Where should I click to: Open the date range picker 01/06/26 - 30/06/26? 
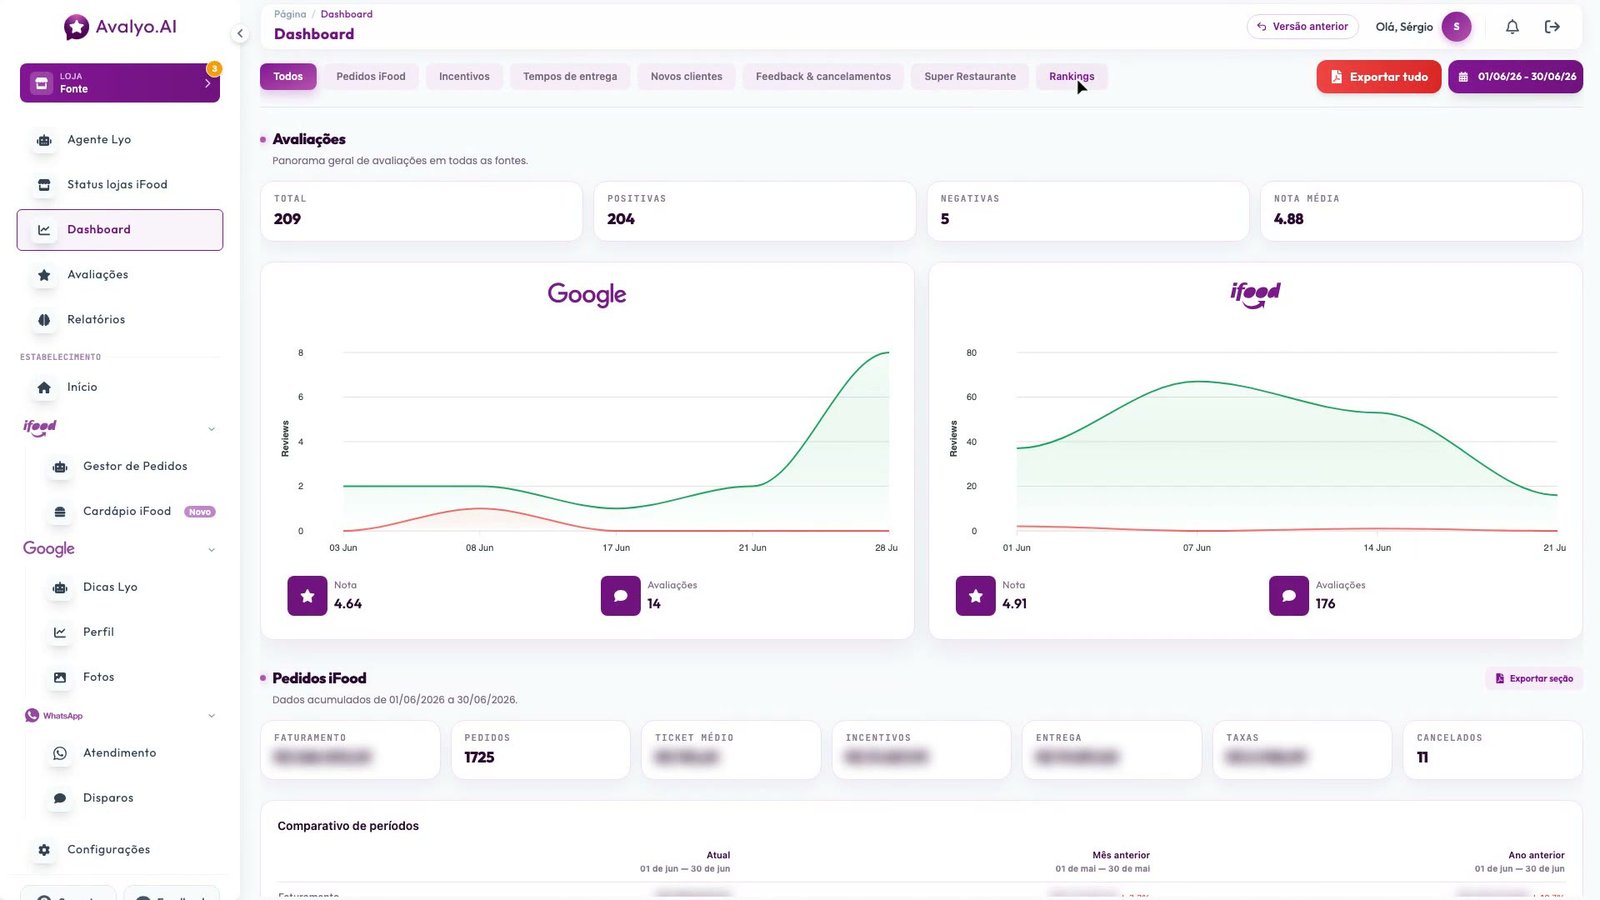tap(1515, 77)
